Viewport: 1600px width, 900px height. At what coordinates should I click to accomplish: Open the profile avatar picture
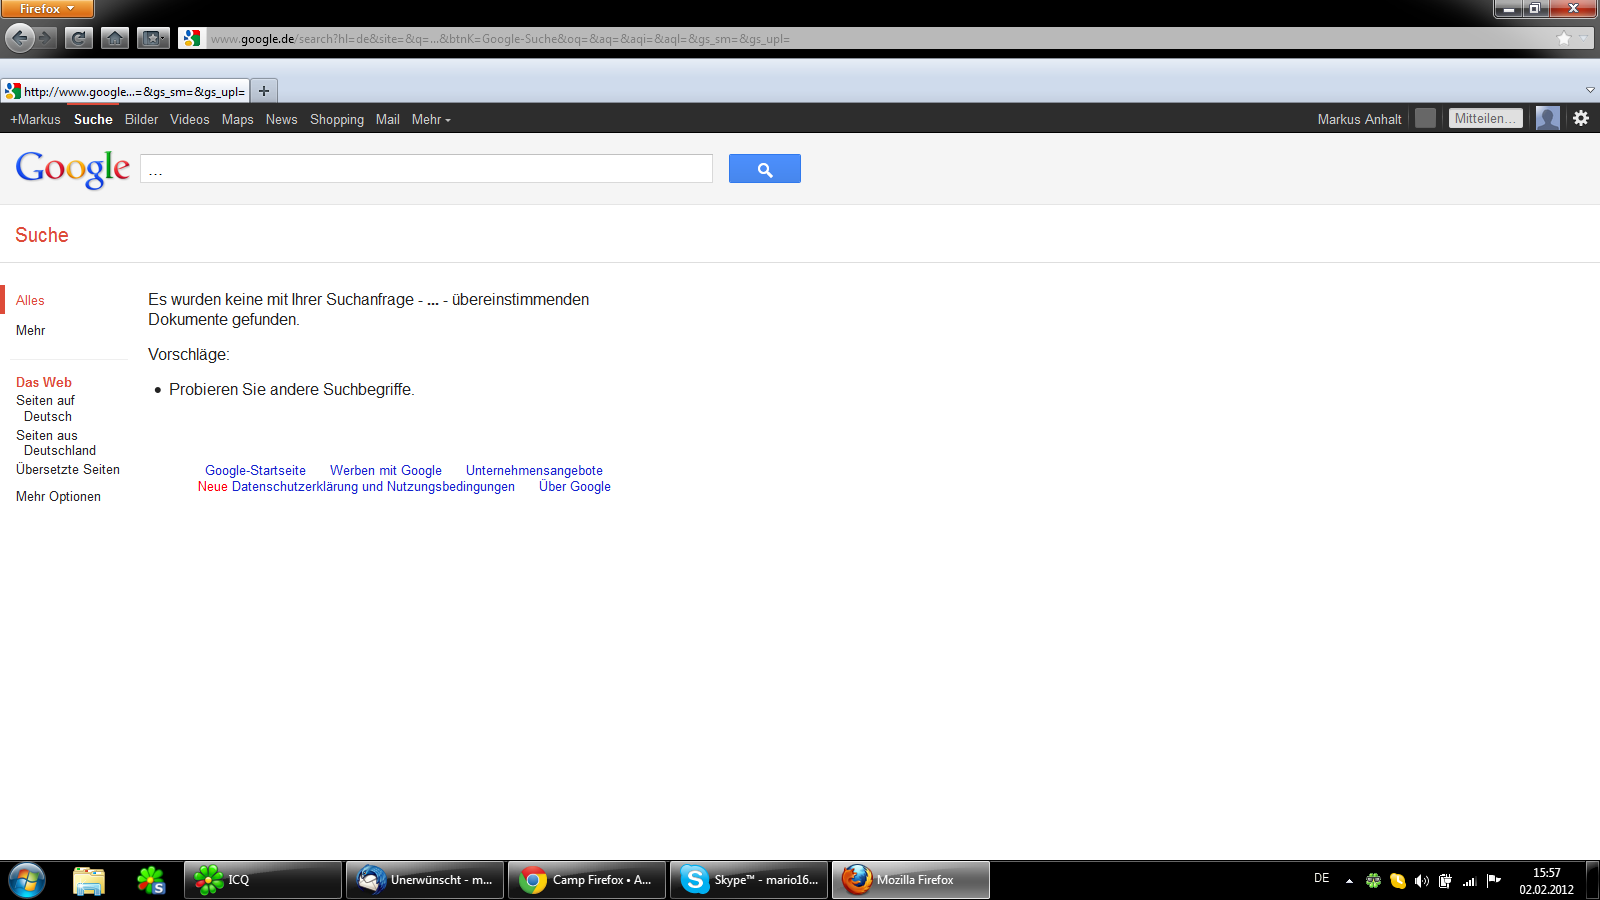[x=1548, y=118]
